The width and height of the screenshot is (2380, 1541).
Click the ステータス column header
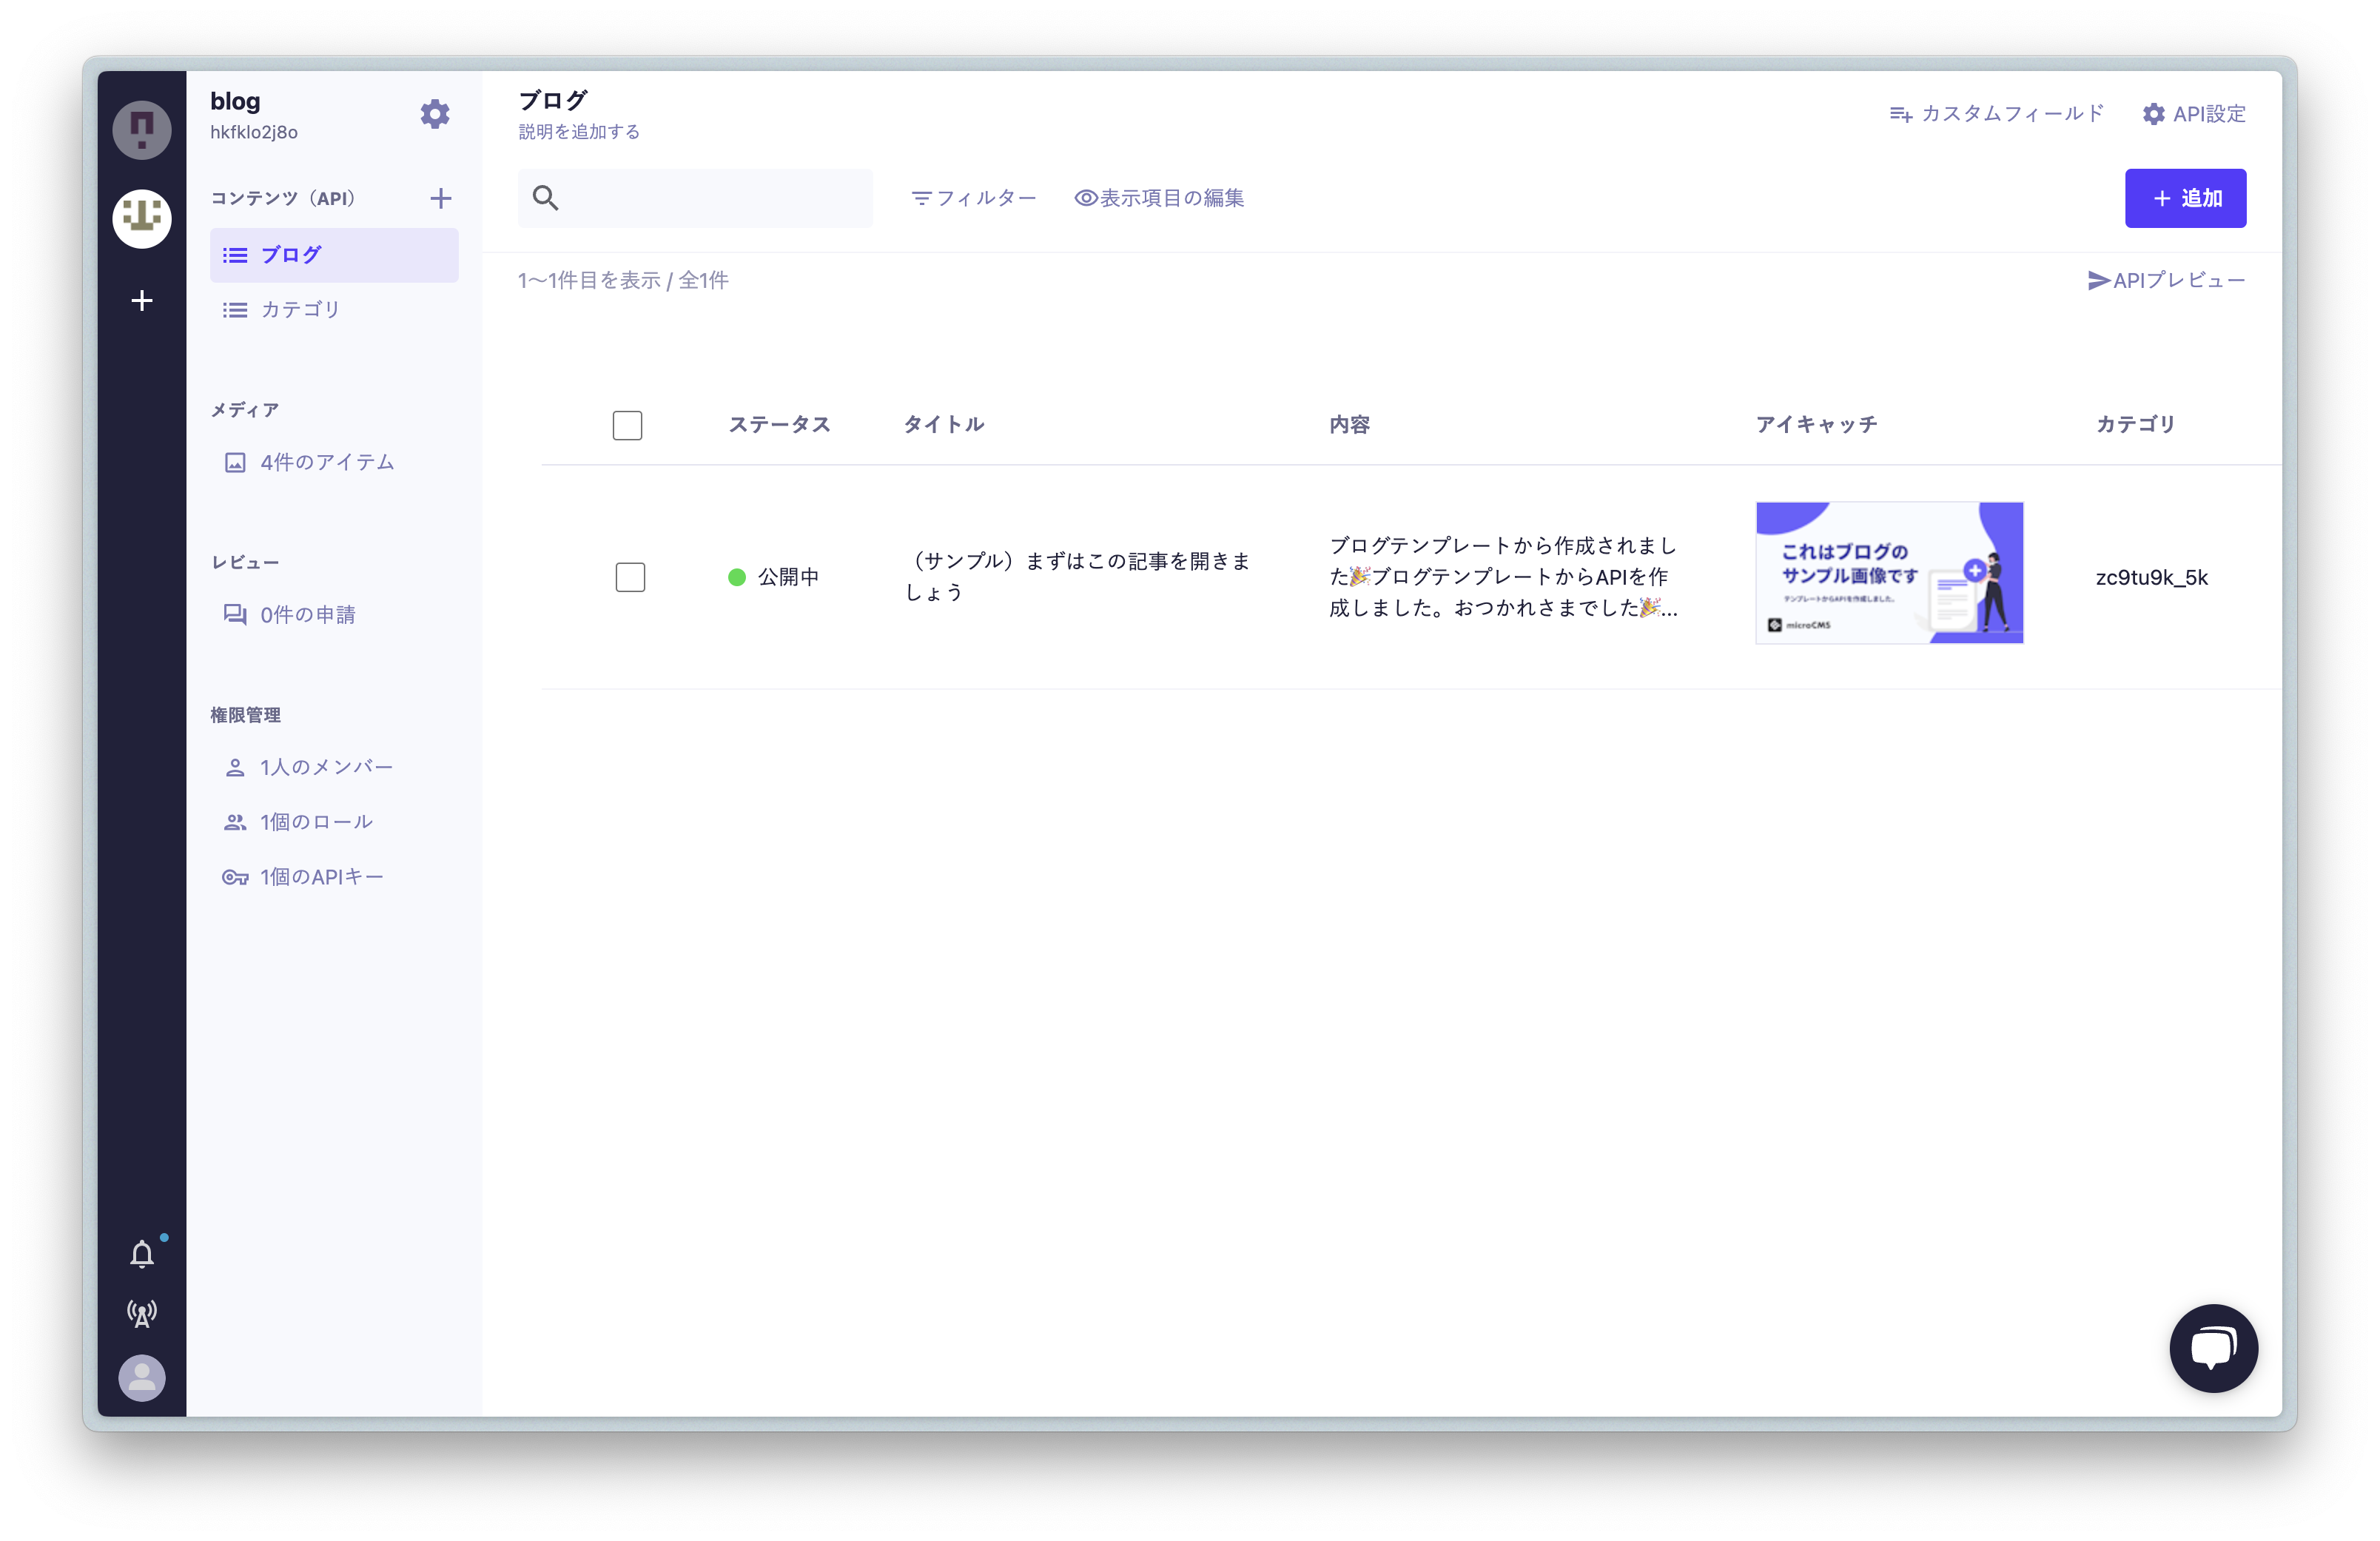tap(779, 425)
